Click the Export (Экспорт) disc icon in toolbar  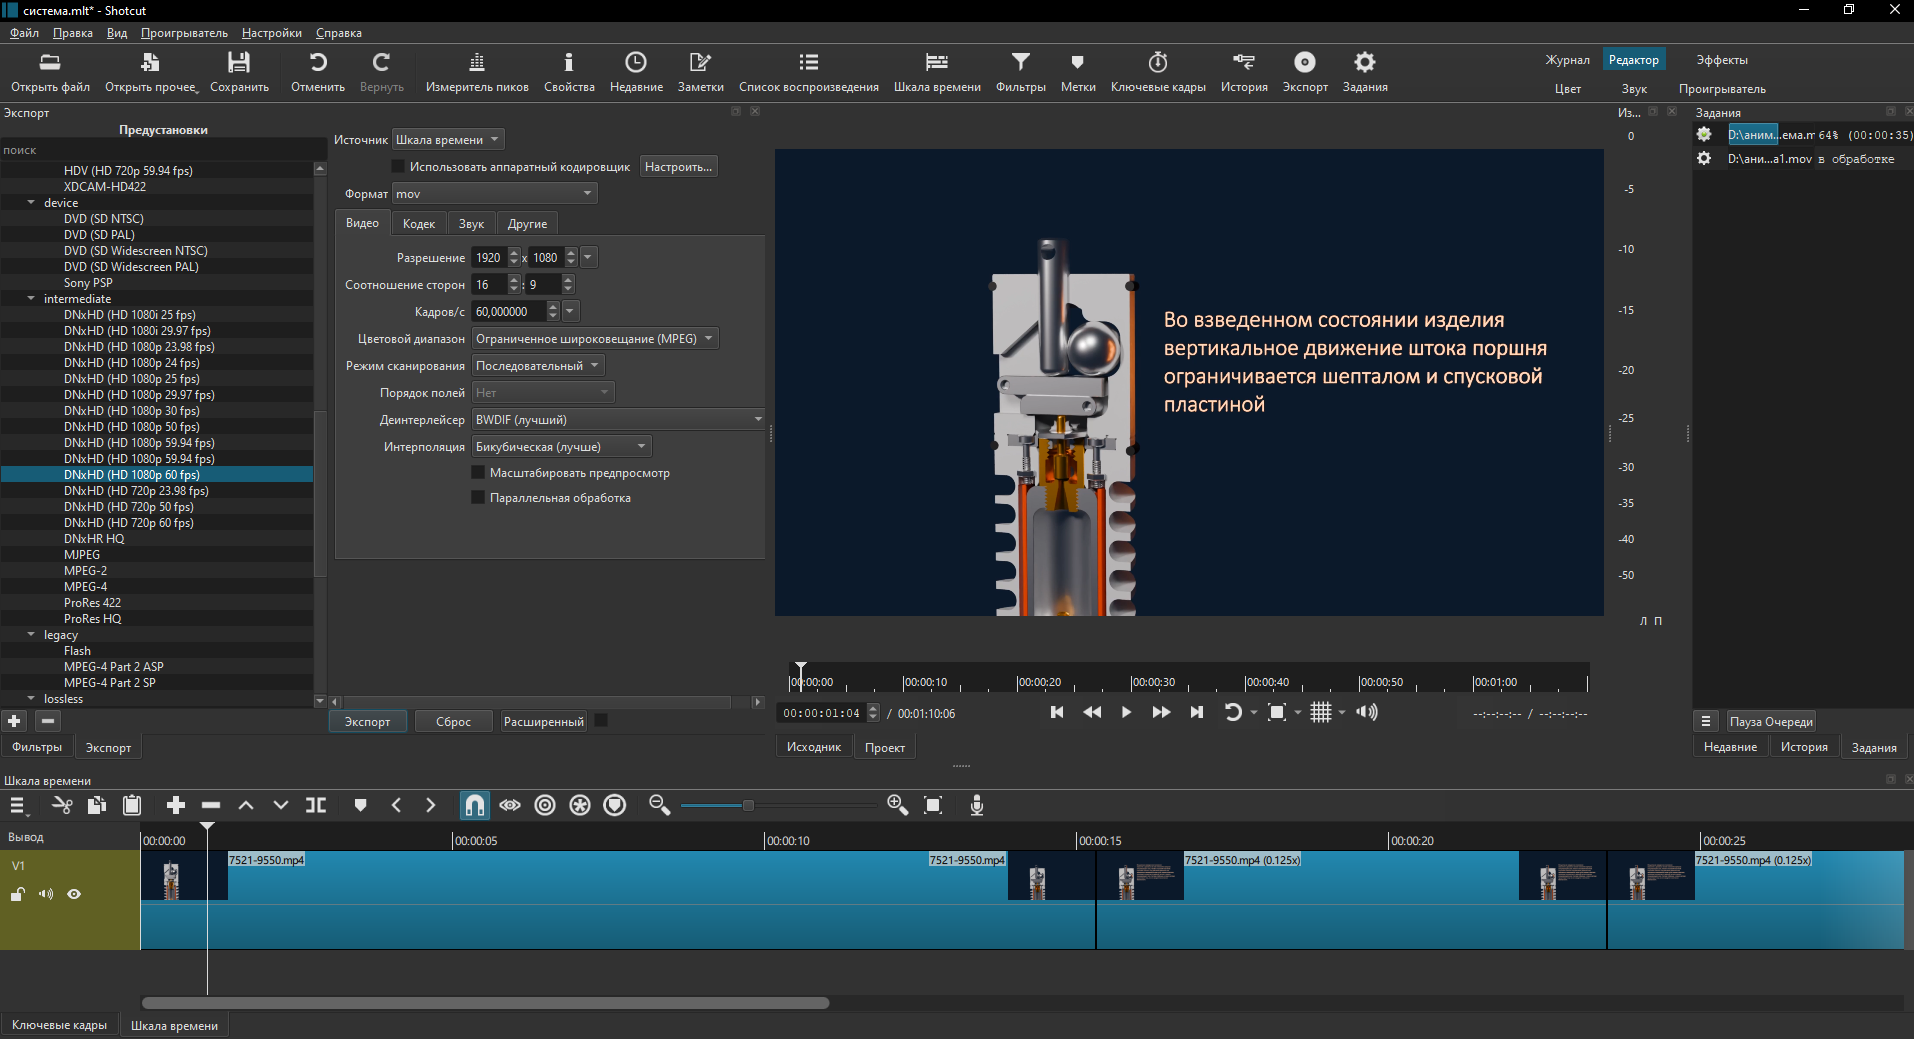(x=1304, y=63)
